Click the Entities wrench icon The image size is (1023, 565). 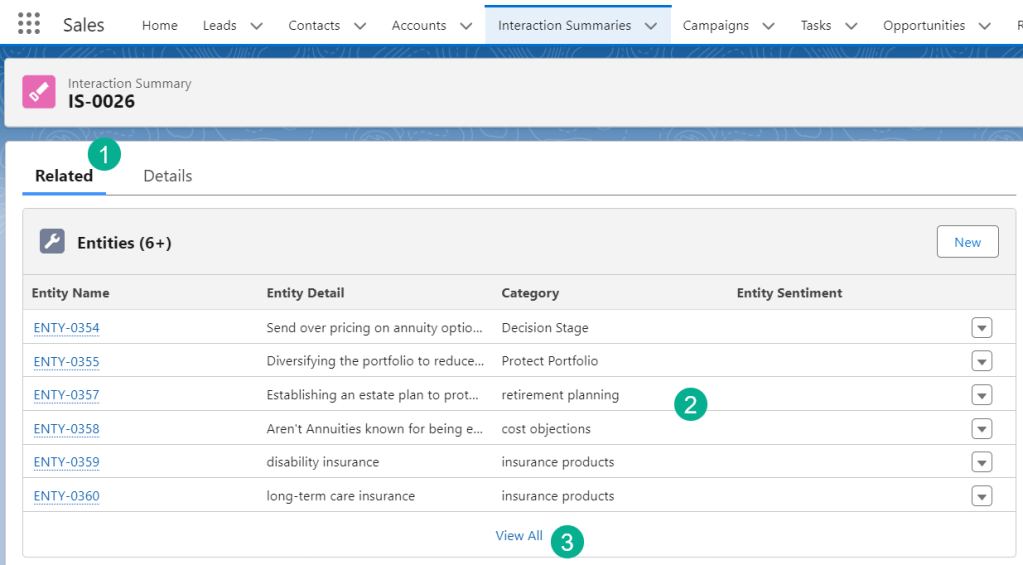(x=52, y=242)
